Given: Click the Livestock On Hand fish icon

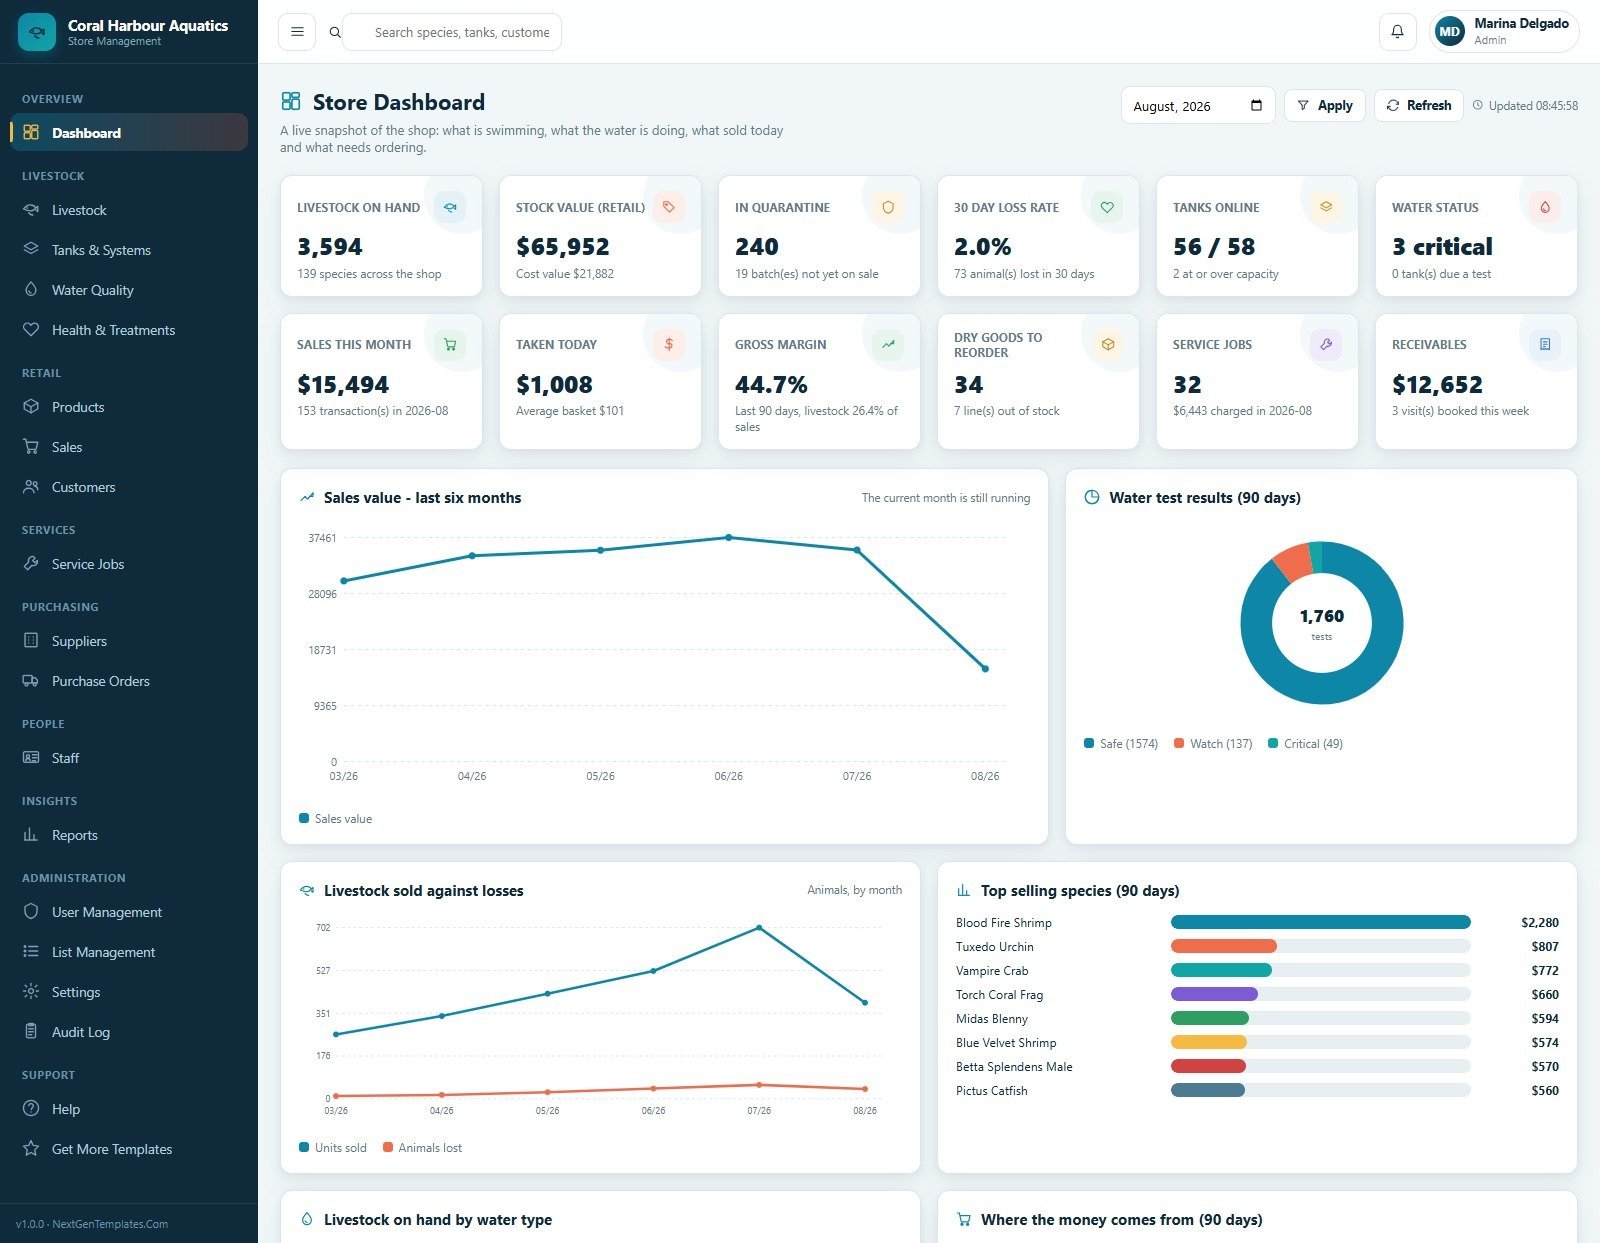Looking at the screenshot, I should (450, 207).
